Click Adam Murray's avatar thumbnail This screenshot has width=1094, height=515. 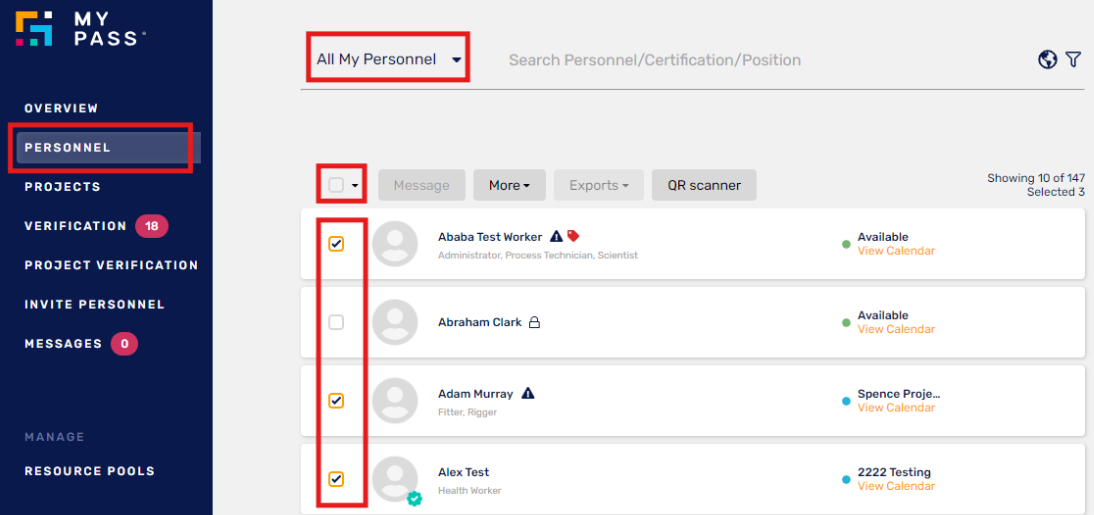click(395, 401)
